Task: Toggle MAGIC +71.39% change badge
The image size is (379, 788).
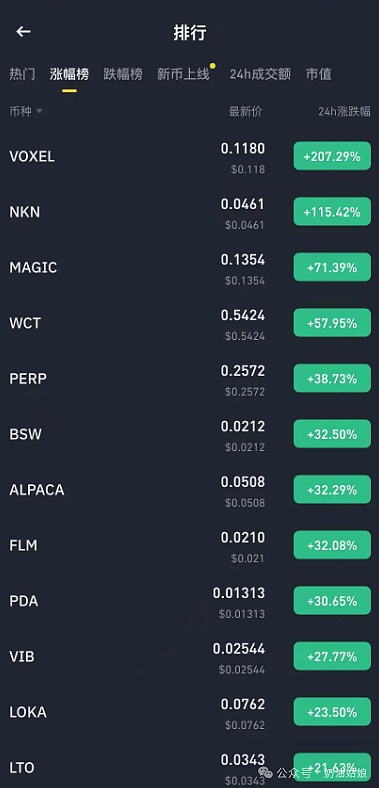Action: (x=332, y=267)
